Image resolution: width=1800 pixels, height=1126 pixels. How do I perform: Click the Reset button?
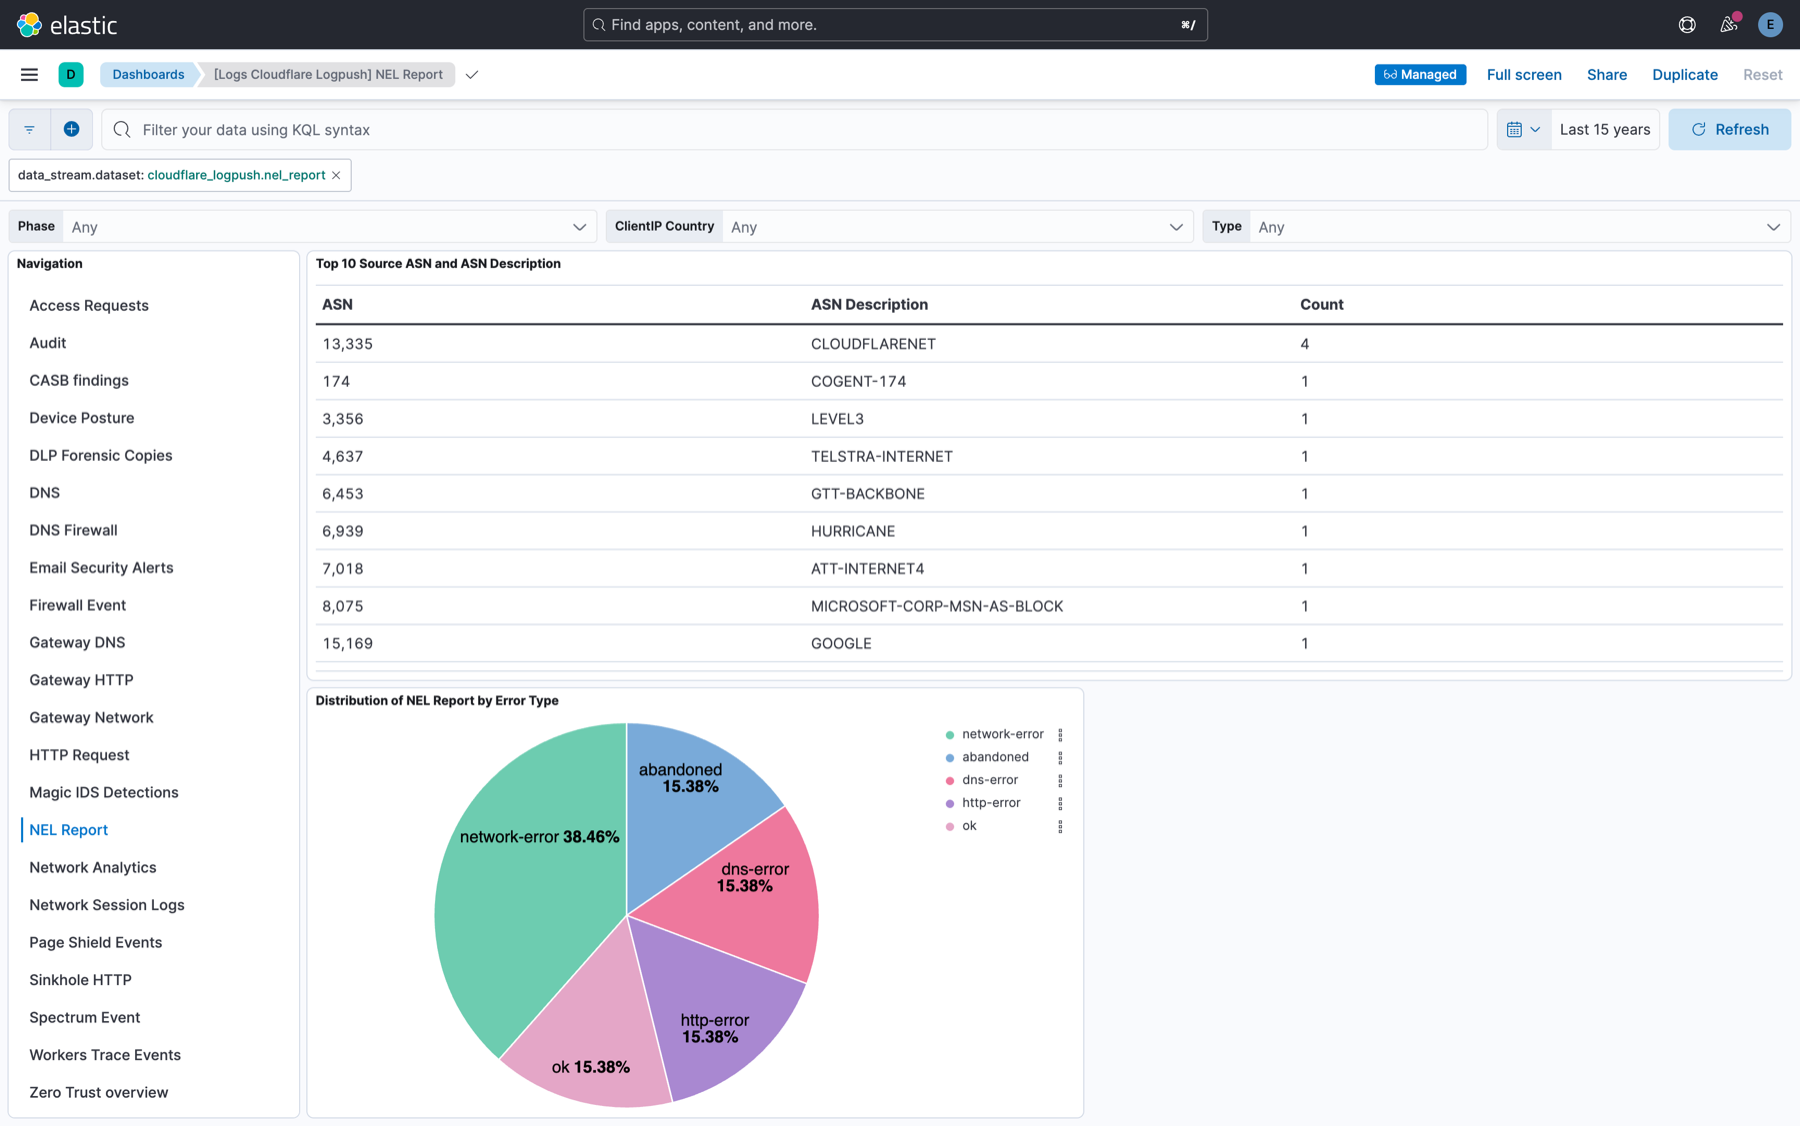[1762, 74]
